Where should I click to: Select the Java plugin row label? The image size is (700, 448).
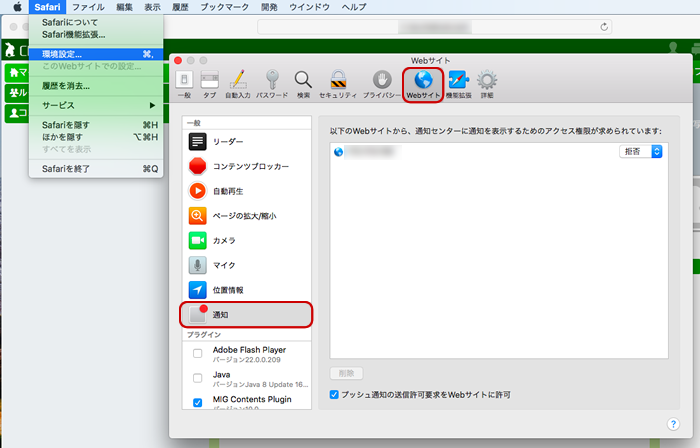221,375
